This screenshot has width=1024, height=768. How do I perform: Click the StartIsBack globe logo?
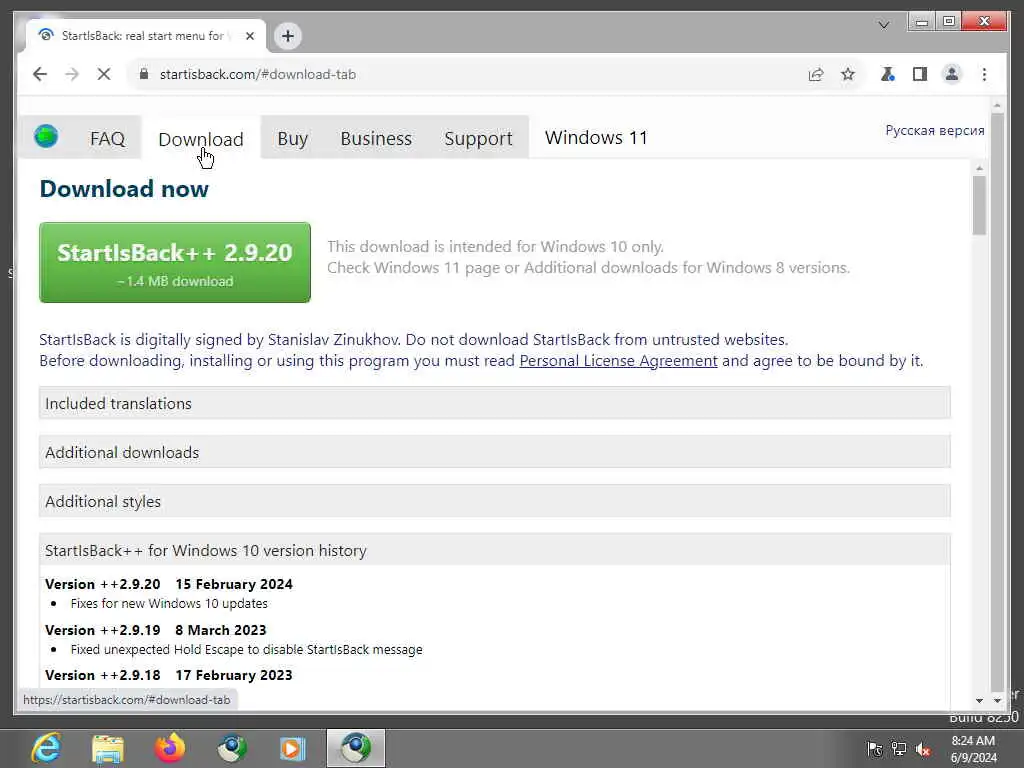46,136
